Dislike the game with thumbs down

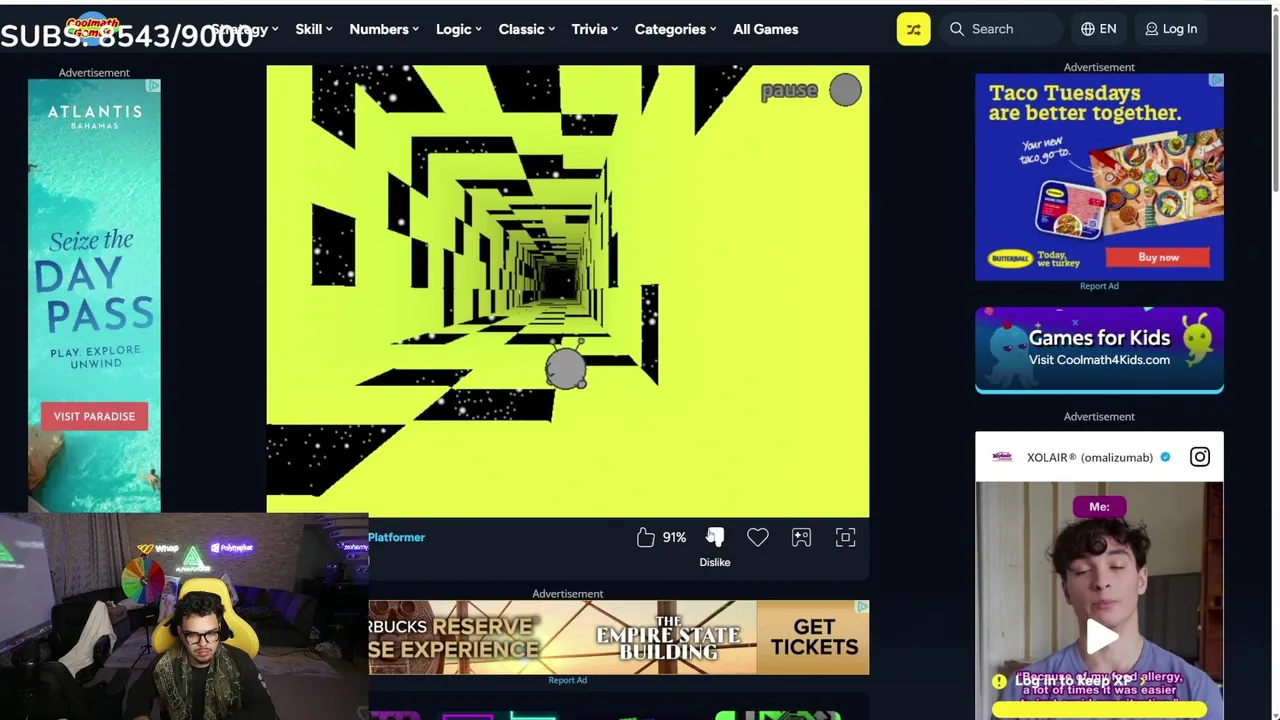coord(715,538)
